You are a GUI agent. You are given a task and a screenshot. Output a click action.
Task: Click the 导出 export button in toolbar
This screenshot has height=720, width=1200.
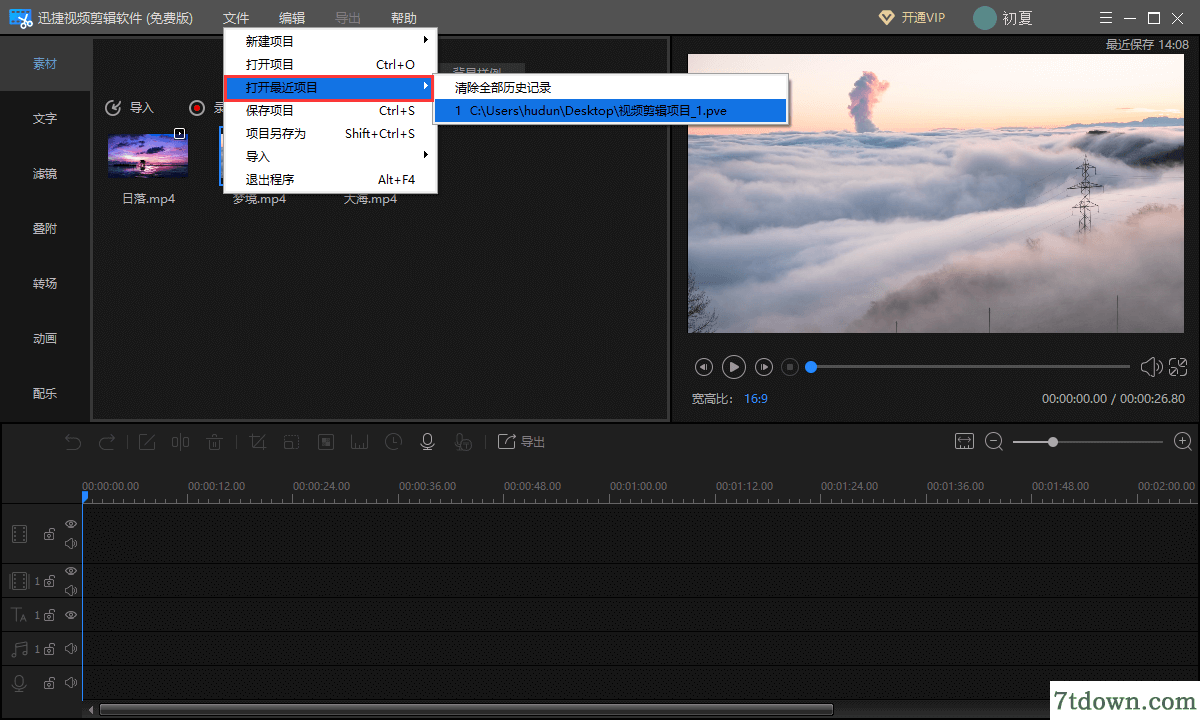coord(521,442)
